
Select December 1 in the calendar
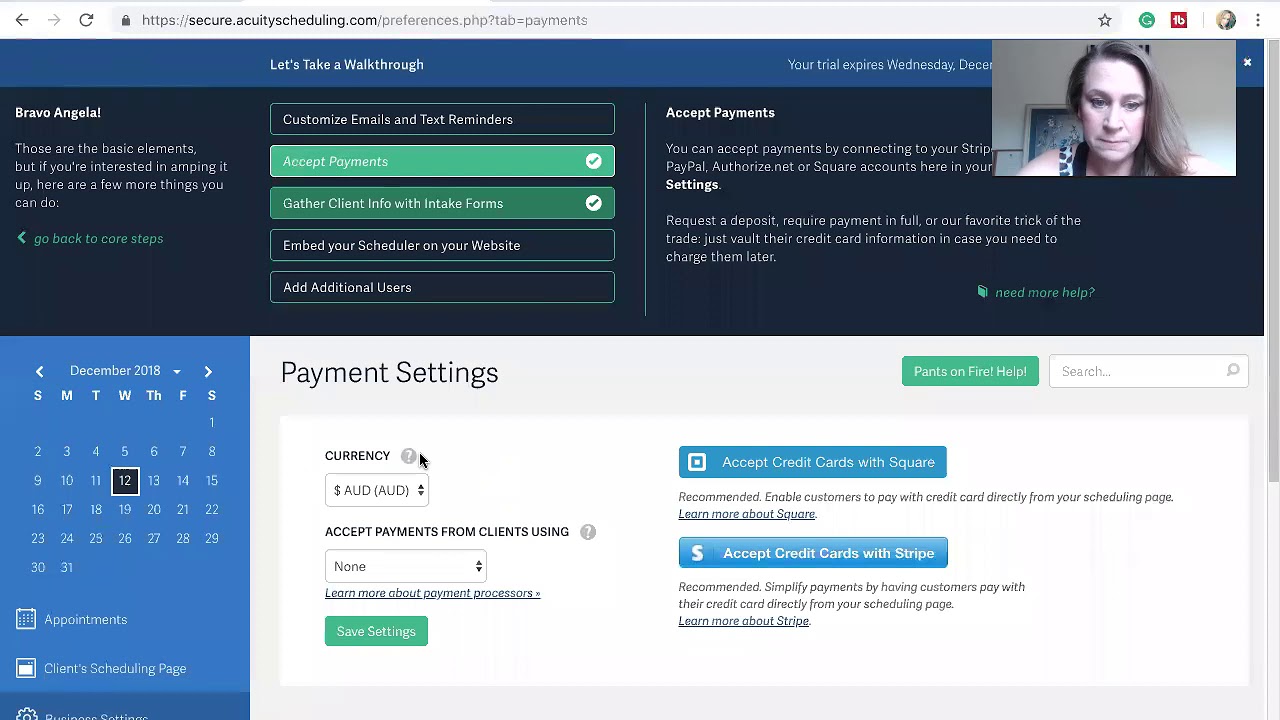(212, 422)
